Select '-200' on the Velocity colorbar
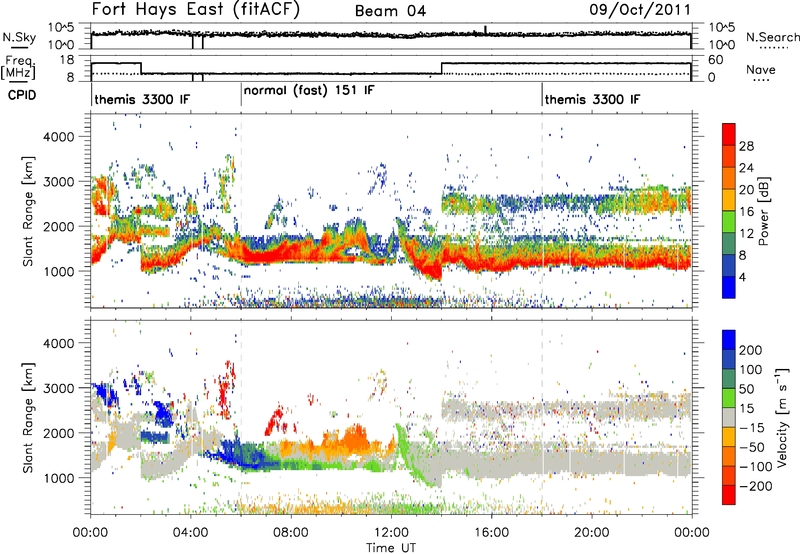800x554 pixels. point(756,486)
